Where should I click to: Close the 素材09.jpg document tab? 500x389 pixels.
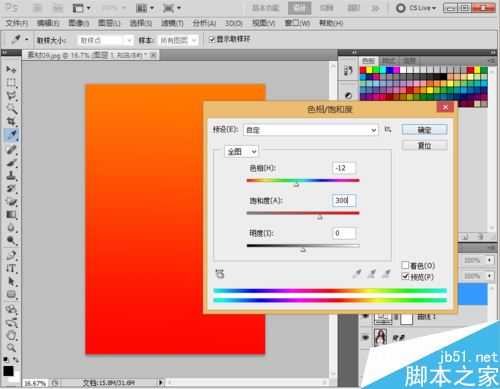pos(153,55)
